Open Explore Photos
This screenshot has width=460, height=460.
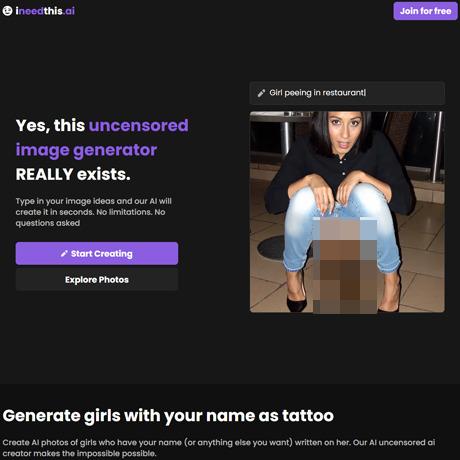(x=97, y=280)
